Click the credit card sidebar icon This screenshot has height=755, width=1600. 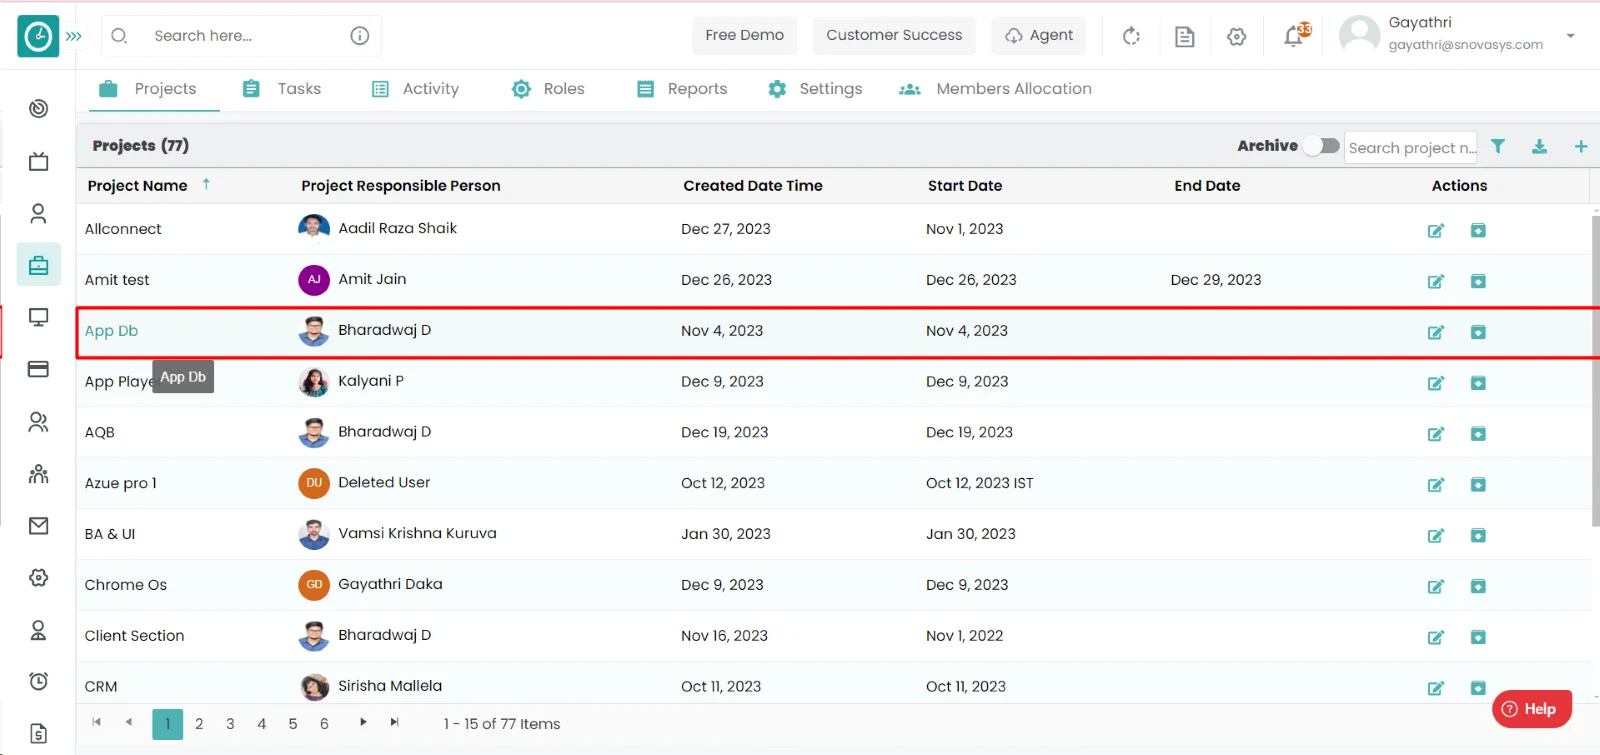(x=38, y=369)
